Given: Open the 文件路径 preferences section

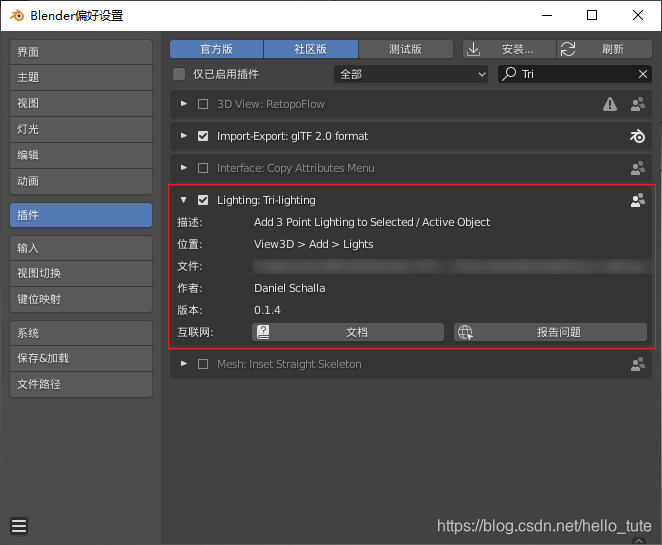Looking at the screenshot, I should pos(81,385).
